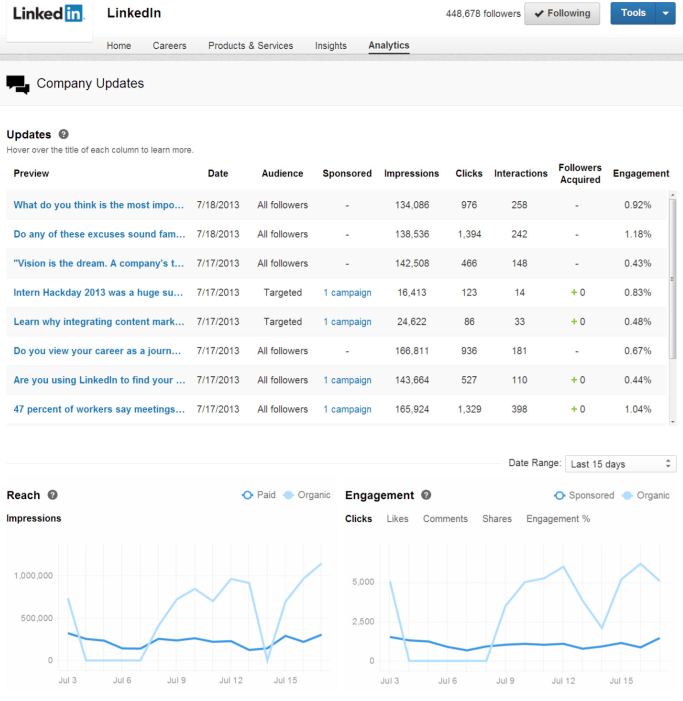
Task: Click the Updates table scroll down arrow
Action: click(x=672, y=422)
